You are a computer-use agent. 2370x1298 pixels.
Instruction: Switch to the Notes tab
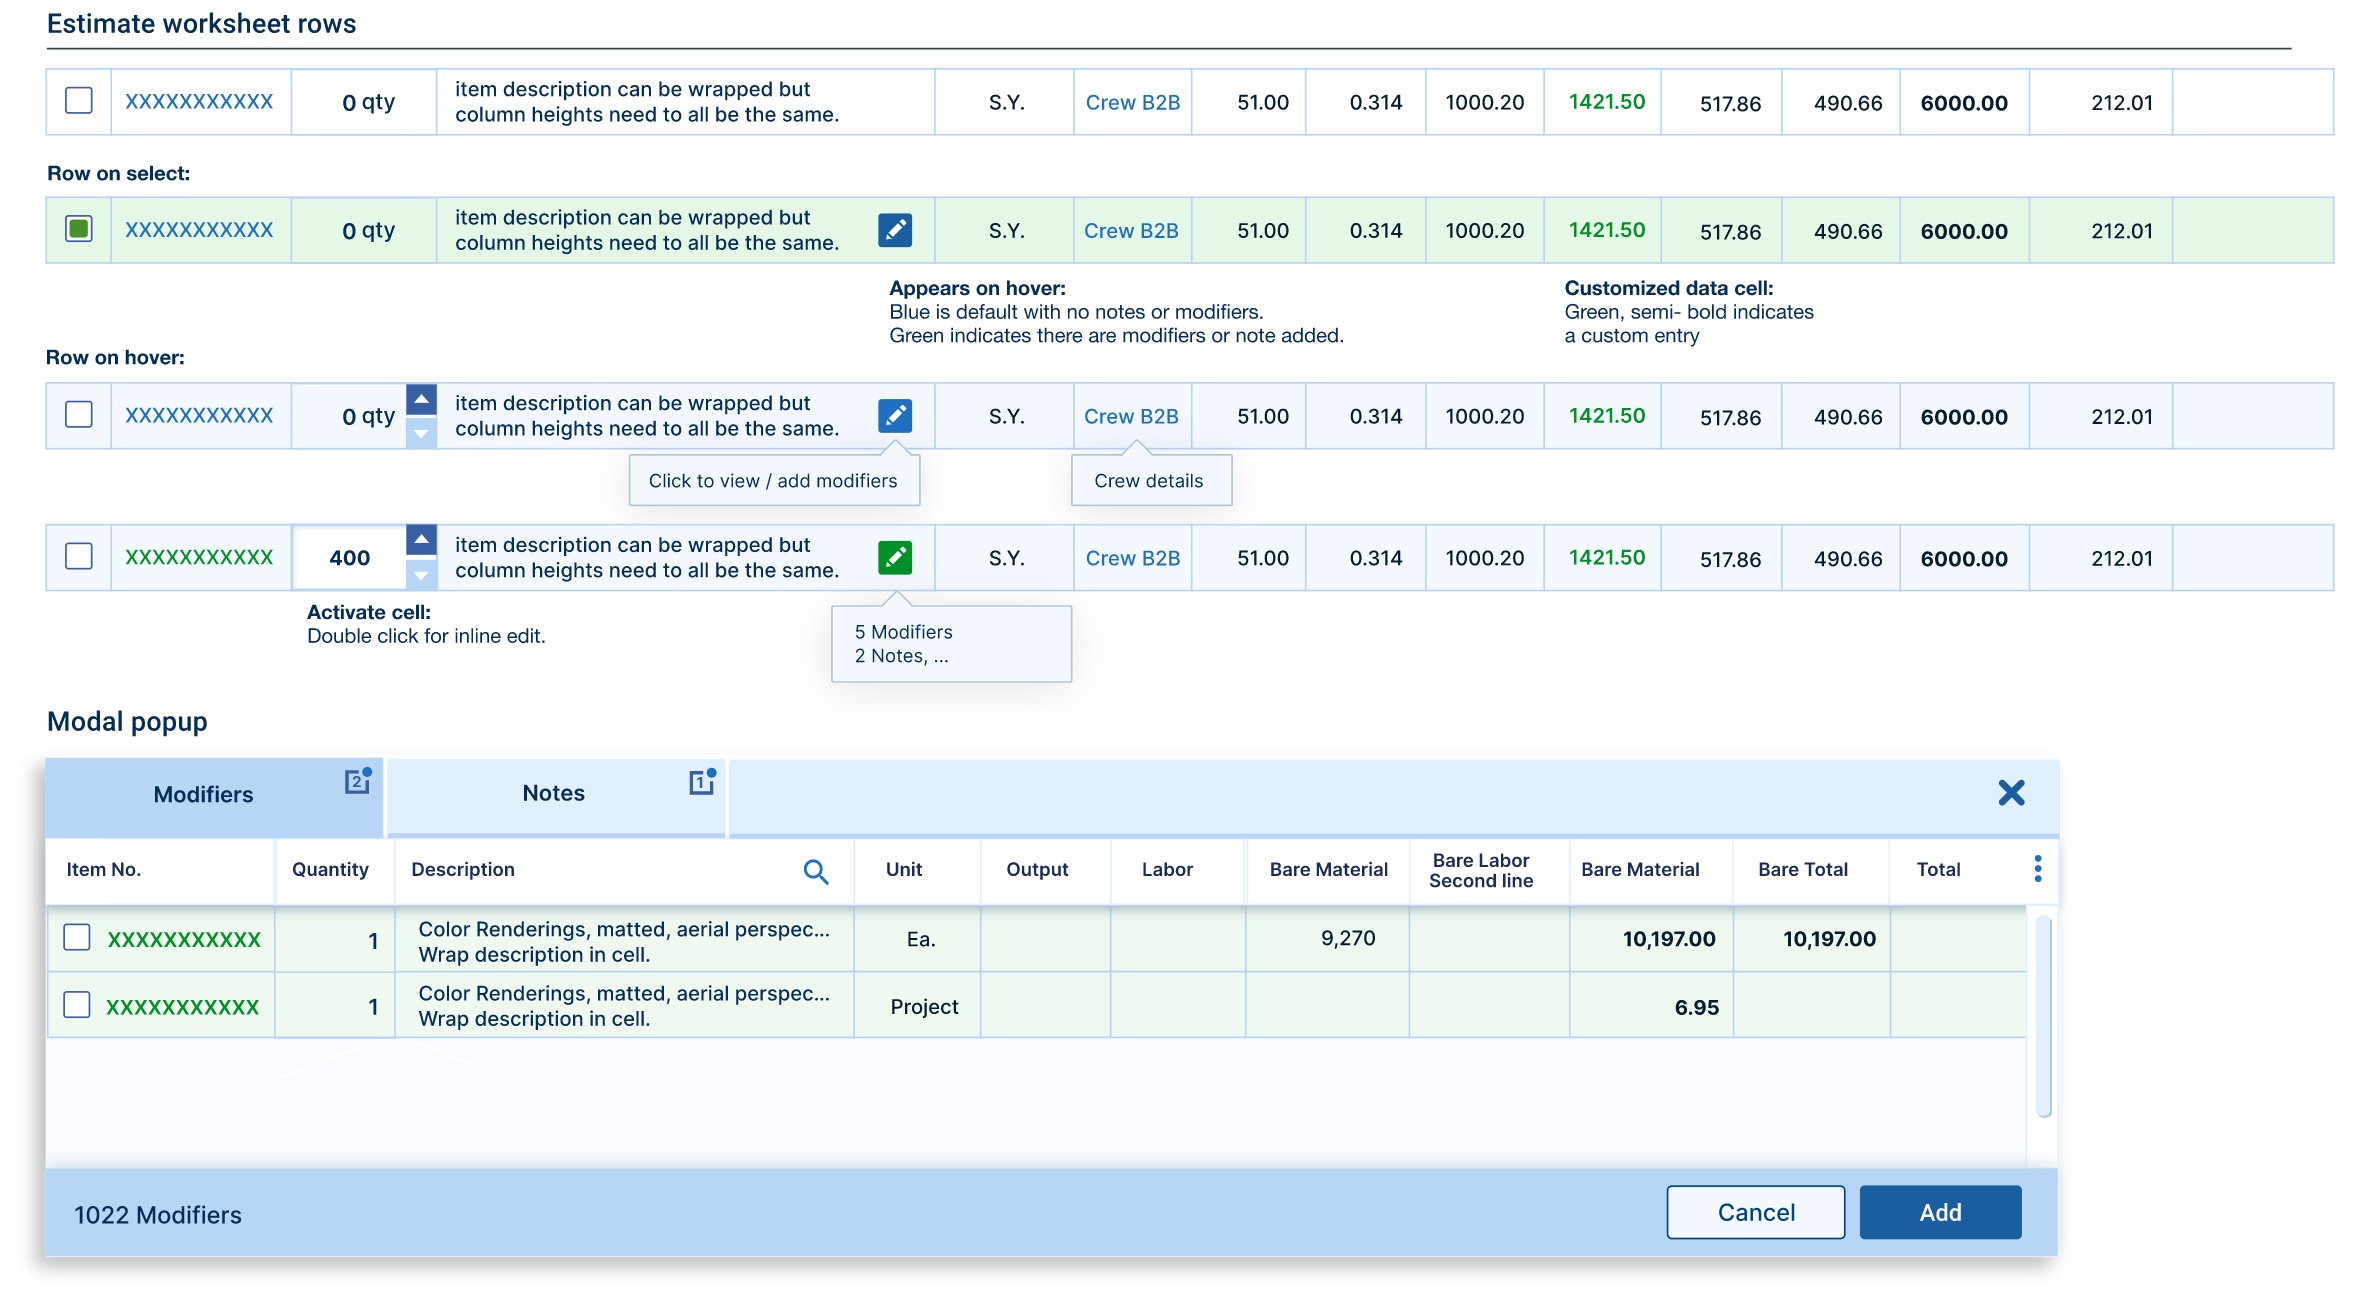pos(553,794)
